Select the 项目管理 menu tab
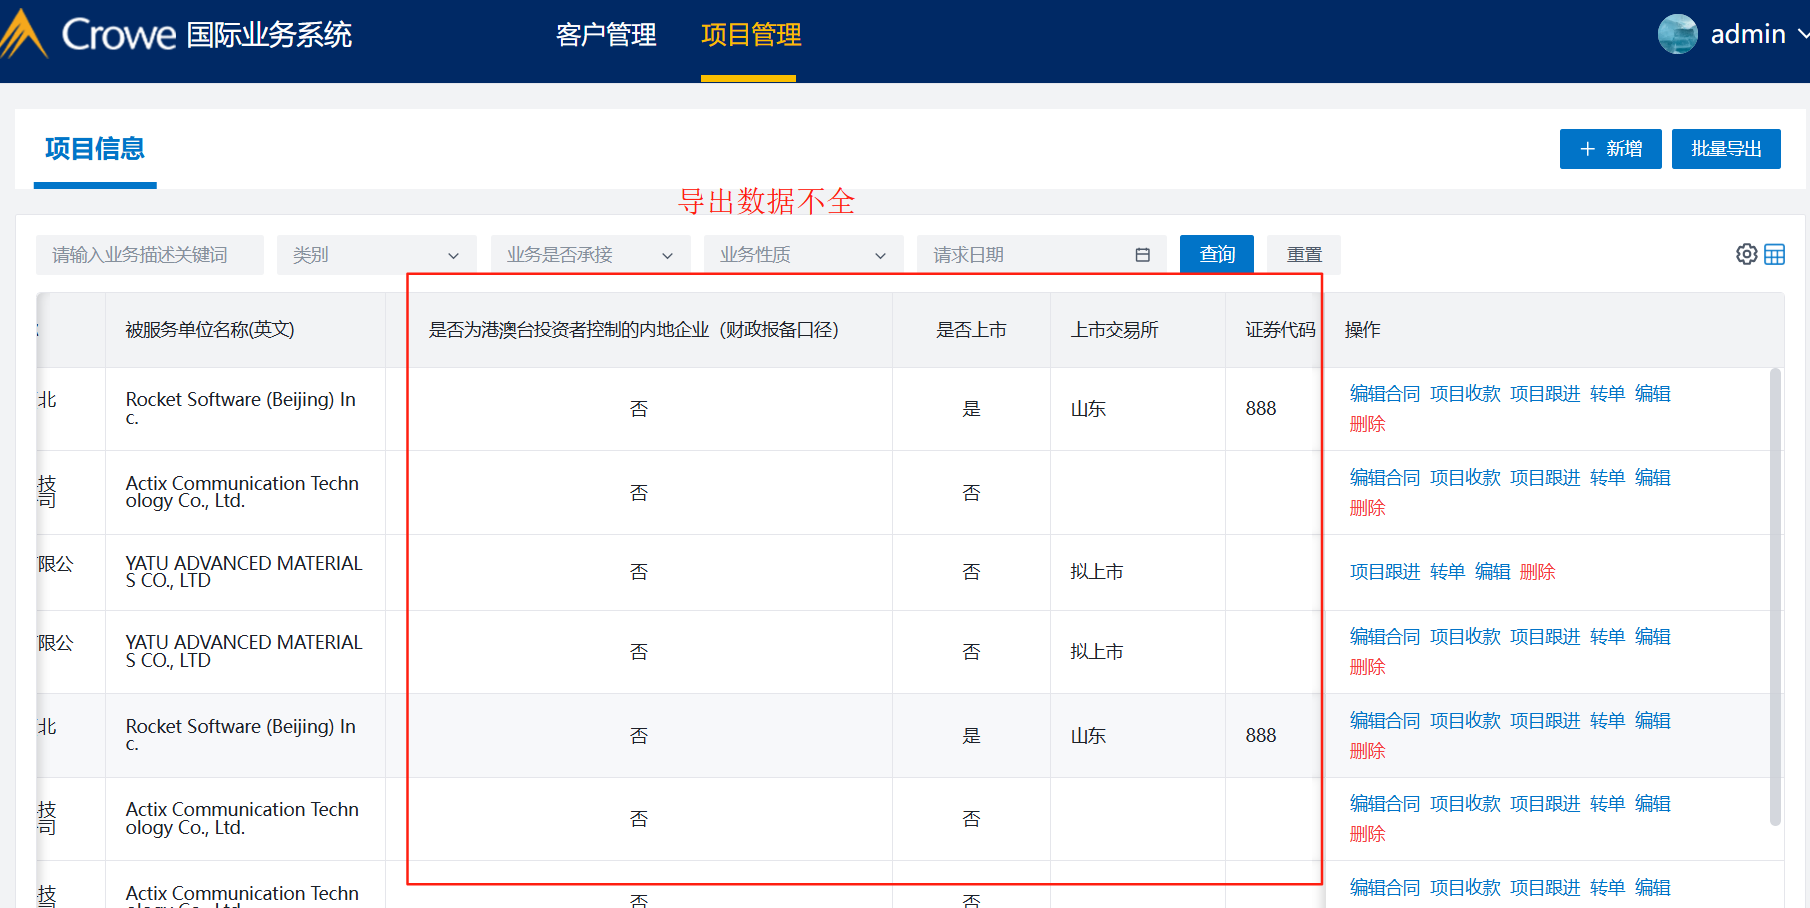The image size is (1810, 908). 750,35
